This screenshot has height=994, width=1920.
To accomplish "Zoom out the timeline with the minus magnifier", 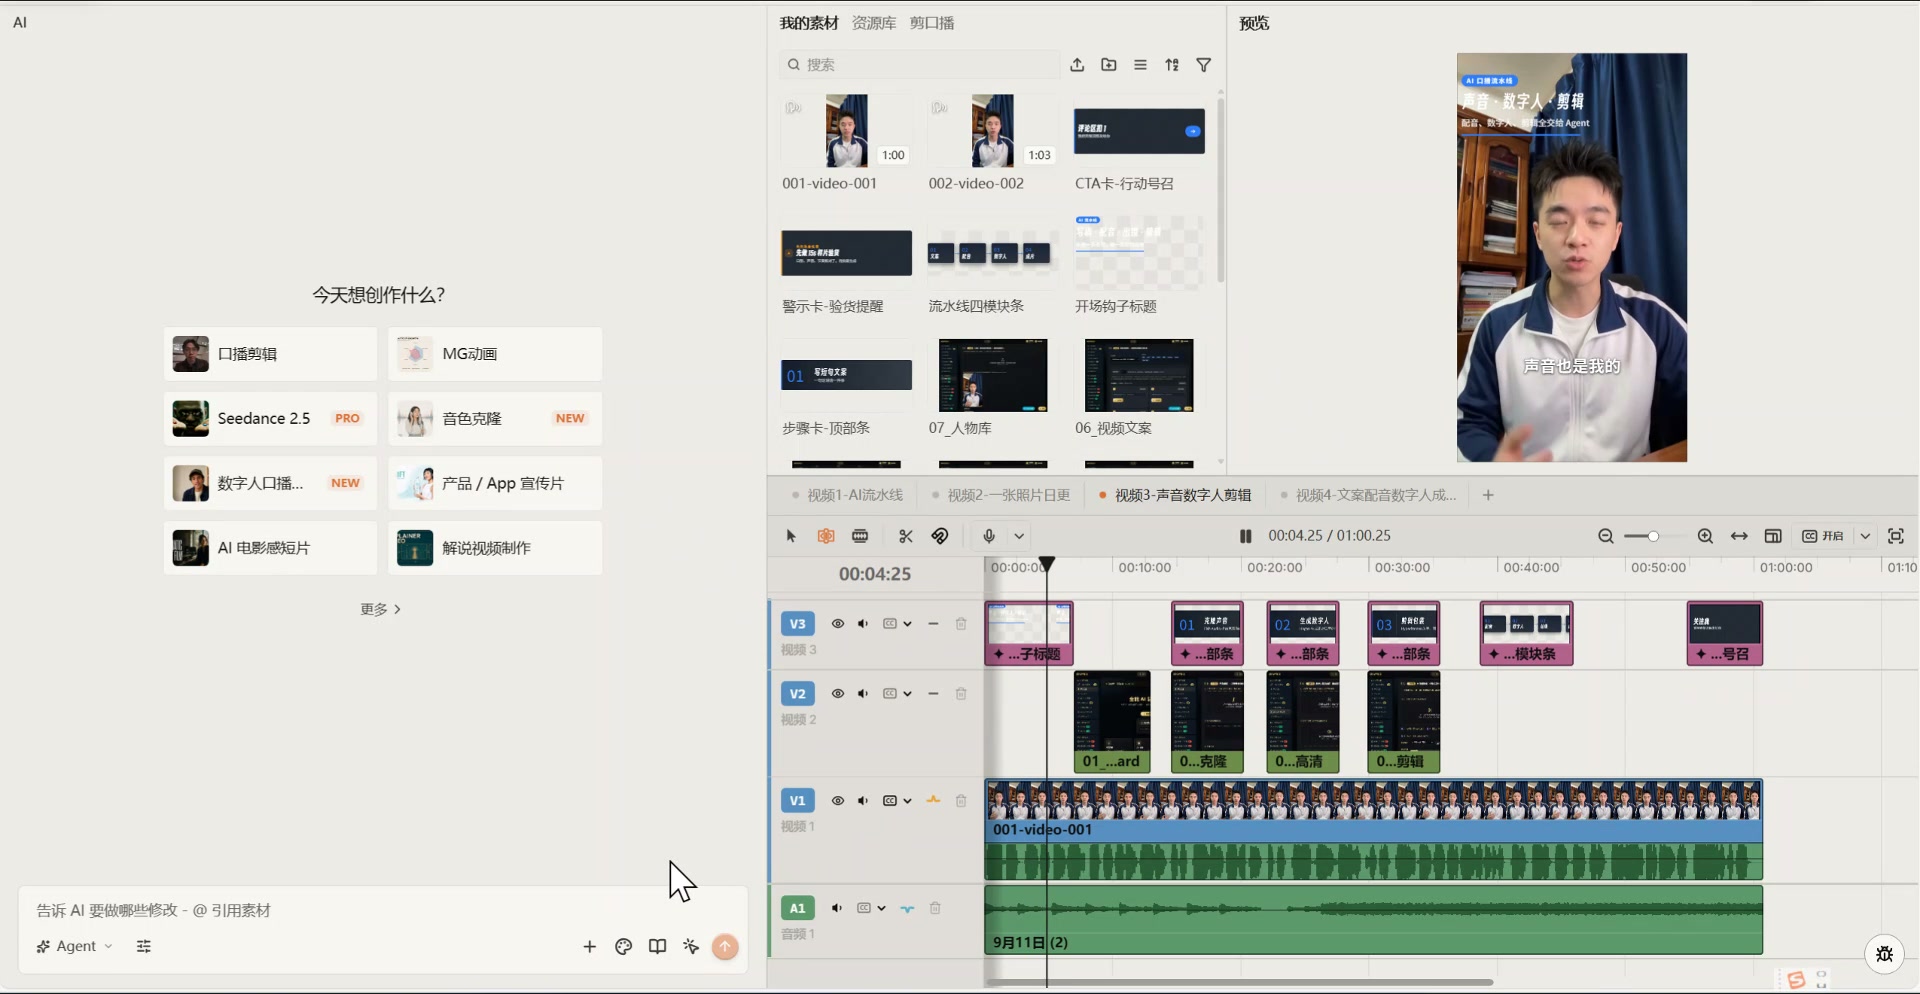I will pos(1606,536).
